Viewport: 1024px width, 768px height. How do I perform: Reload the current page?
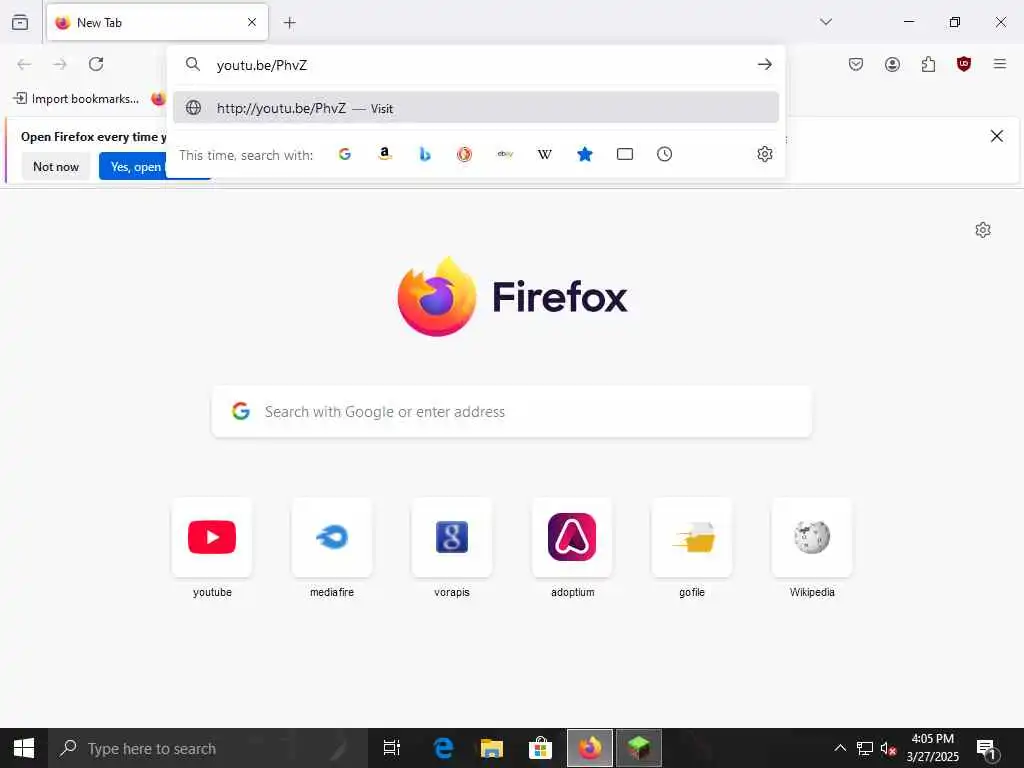(96, 64)
